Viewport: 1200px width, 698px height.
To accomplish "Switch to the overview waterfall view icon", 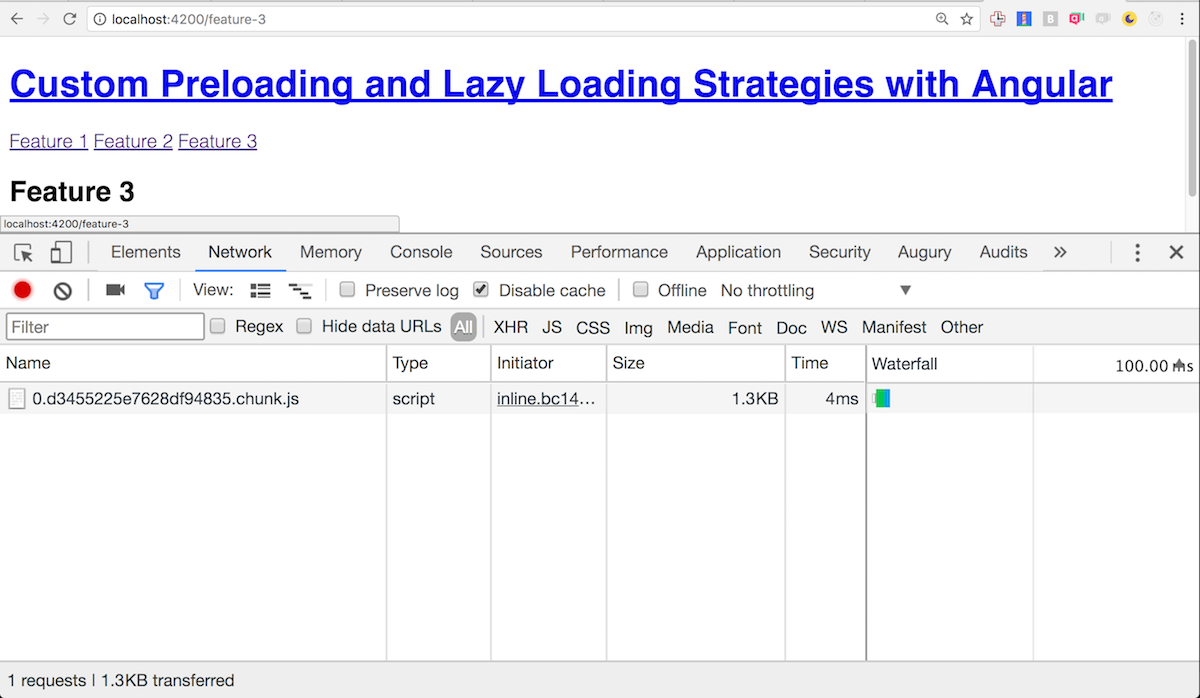I will (300, 291).
